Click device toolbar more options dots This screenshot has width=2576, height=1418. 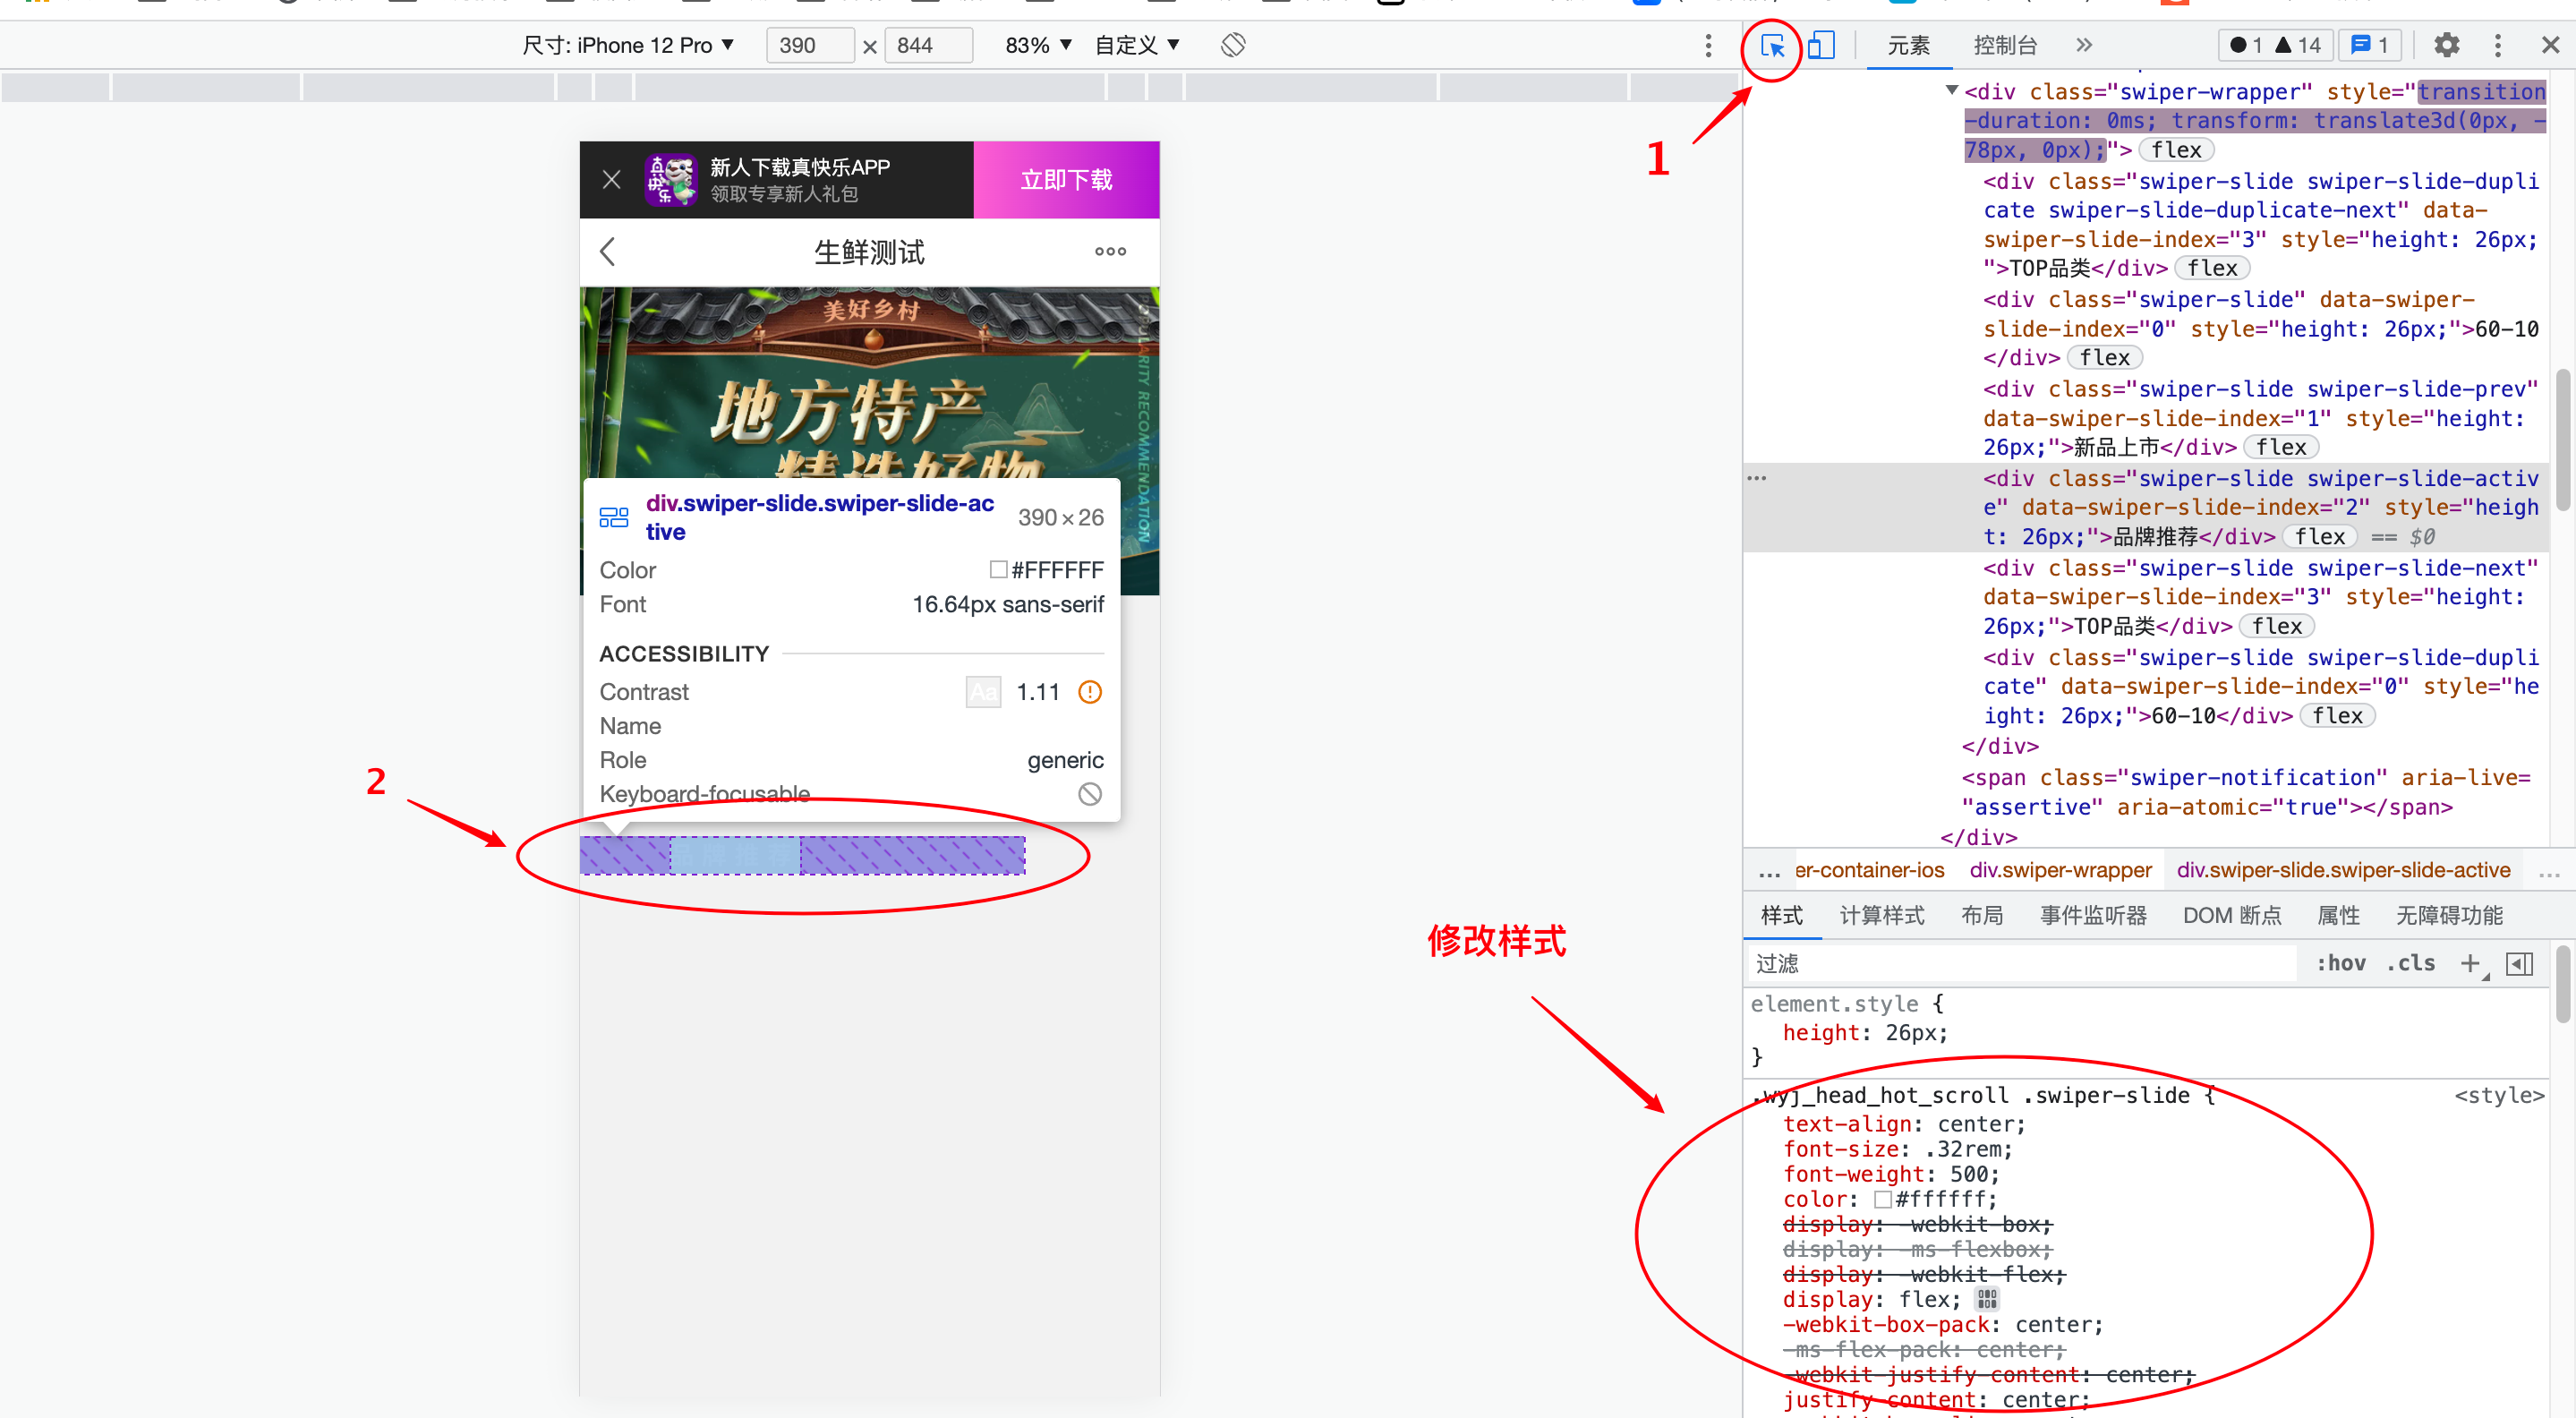click(1708, 45)
